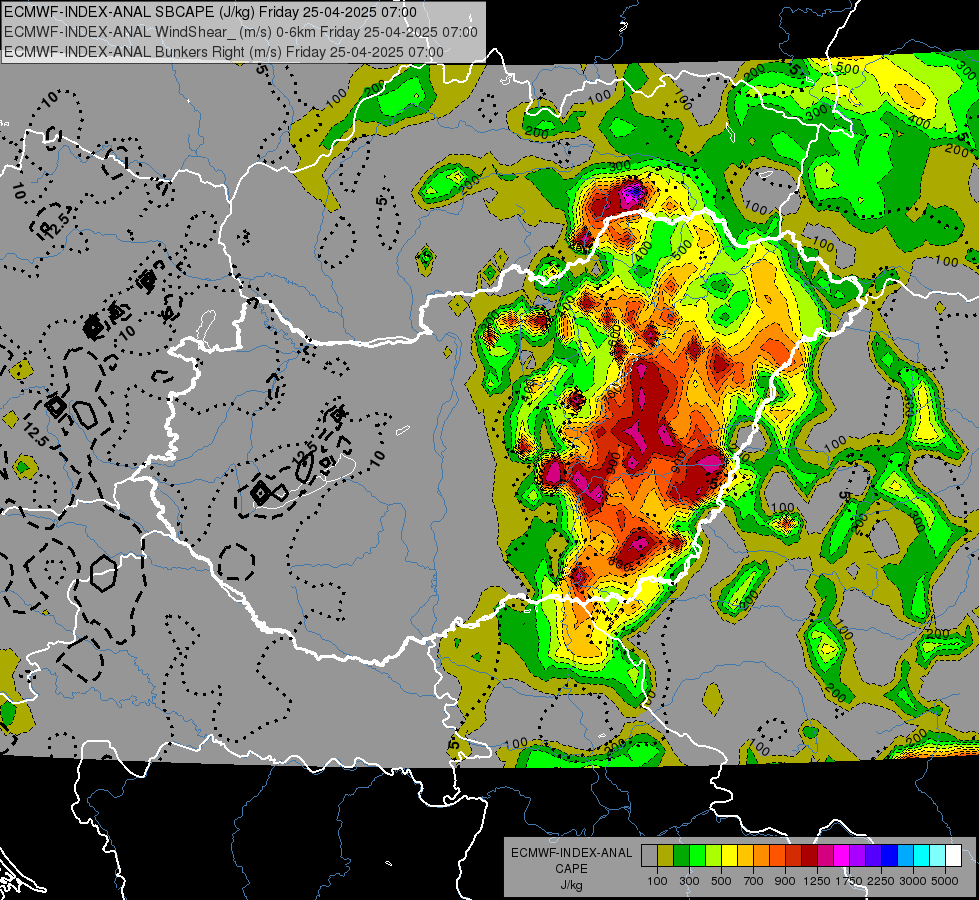Click the lime swatch left of 500
Image resolution: width=979 pixels, height=900 pixels.
[x=713, y=856]
